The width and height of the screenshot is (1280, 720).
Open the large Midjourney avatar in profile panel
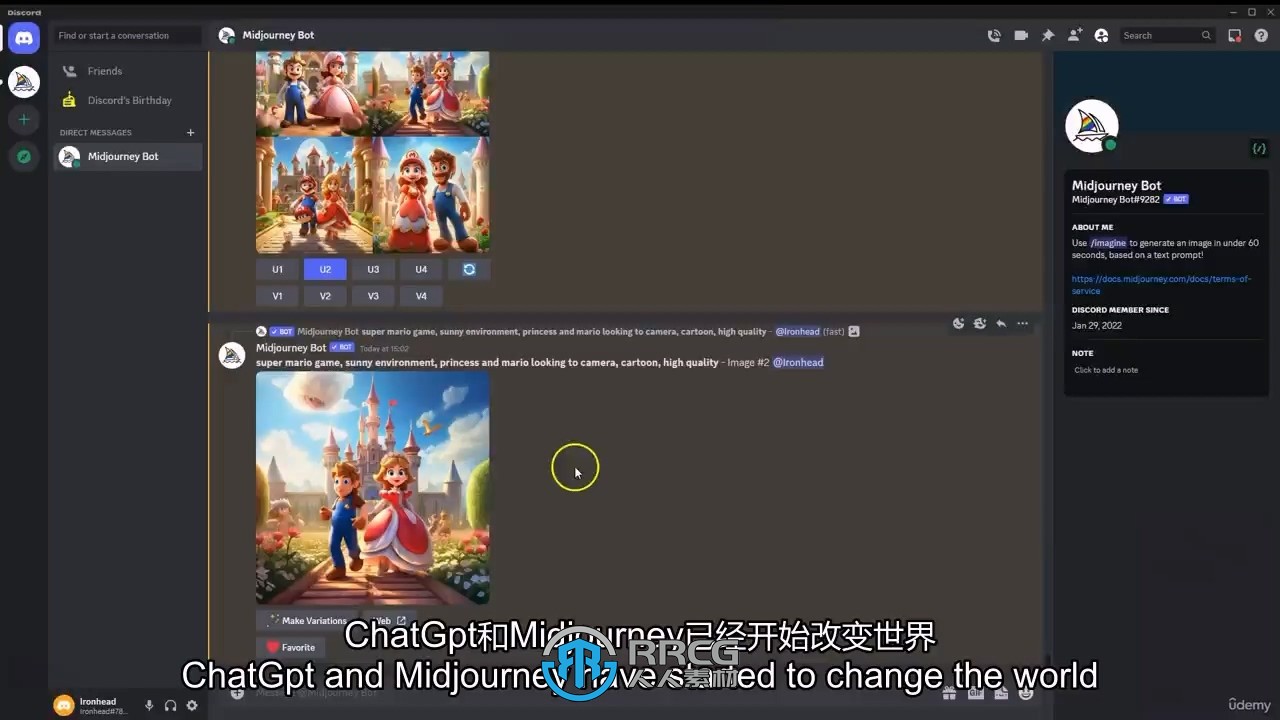tap(1092, 126)
